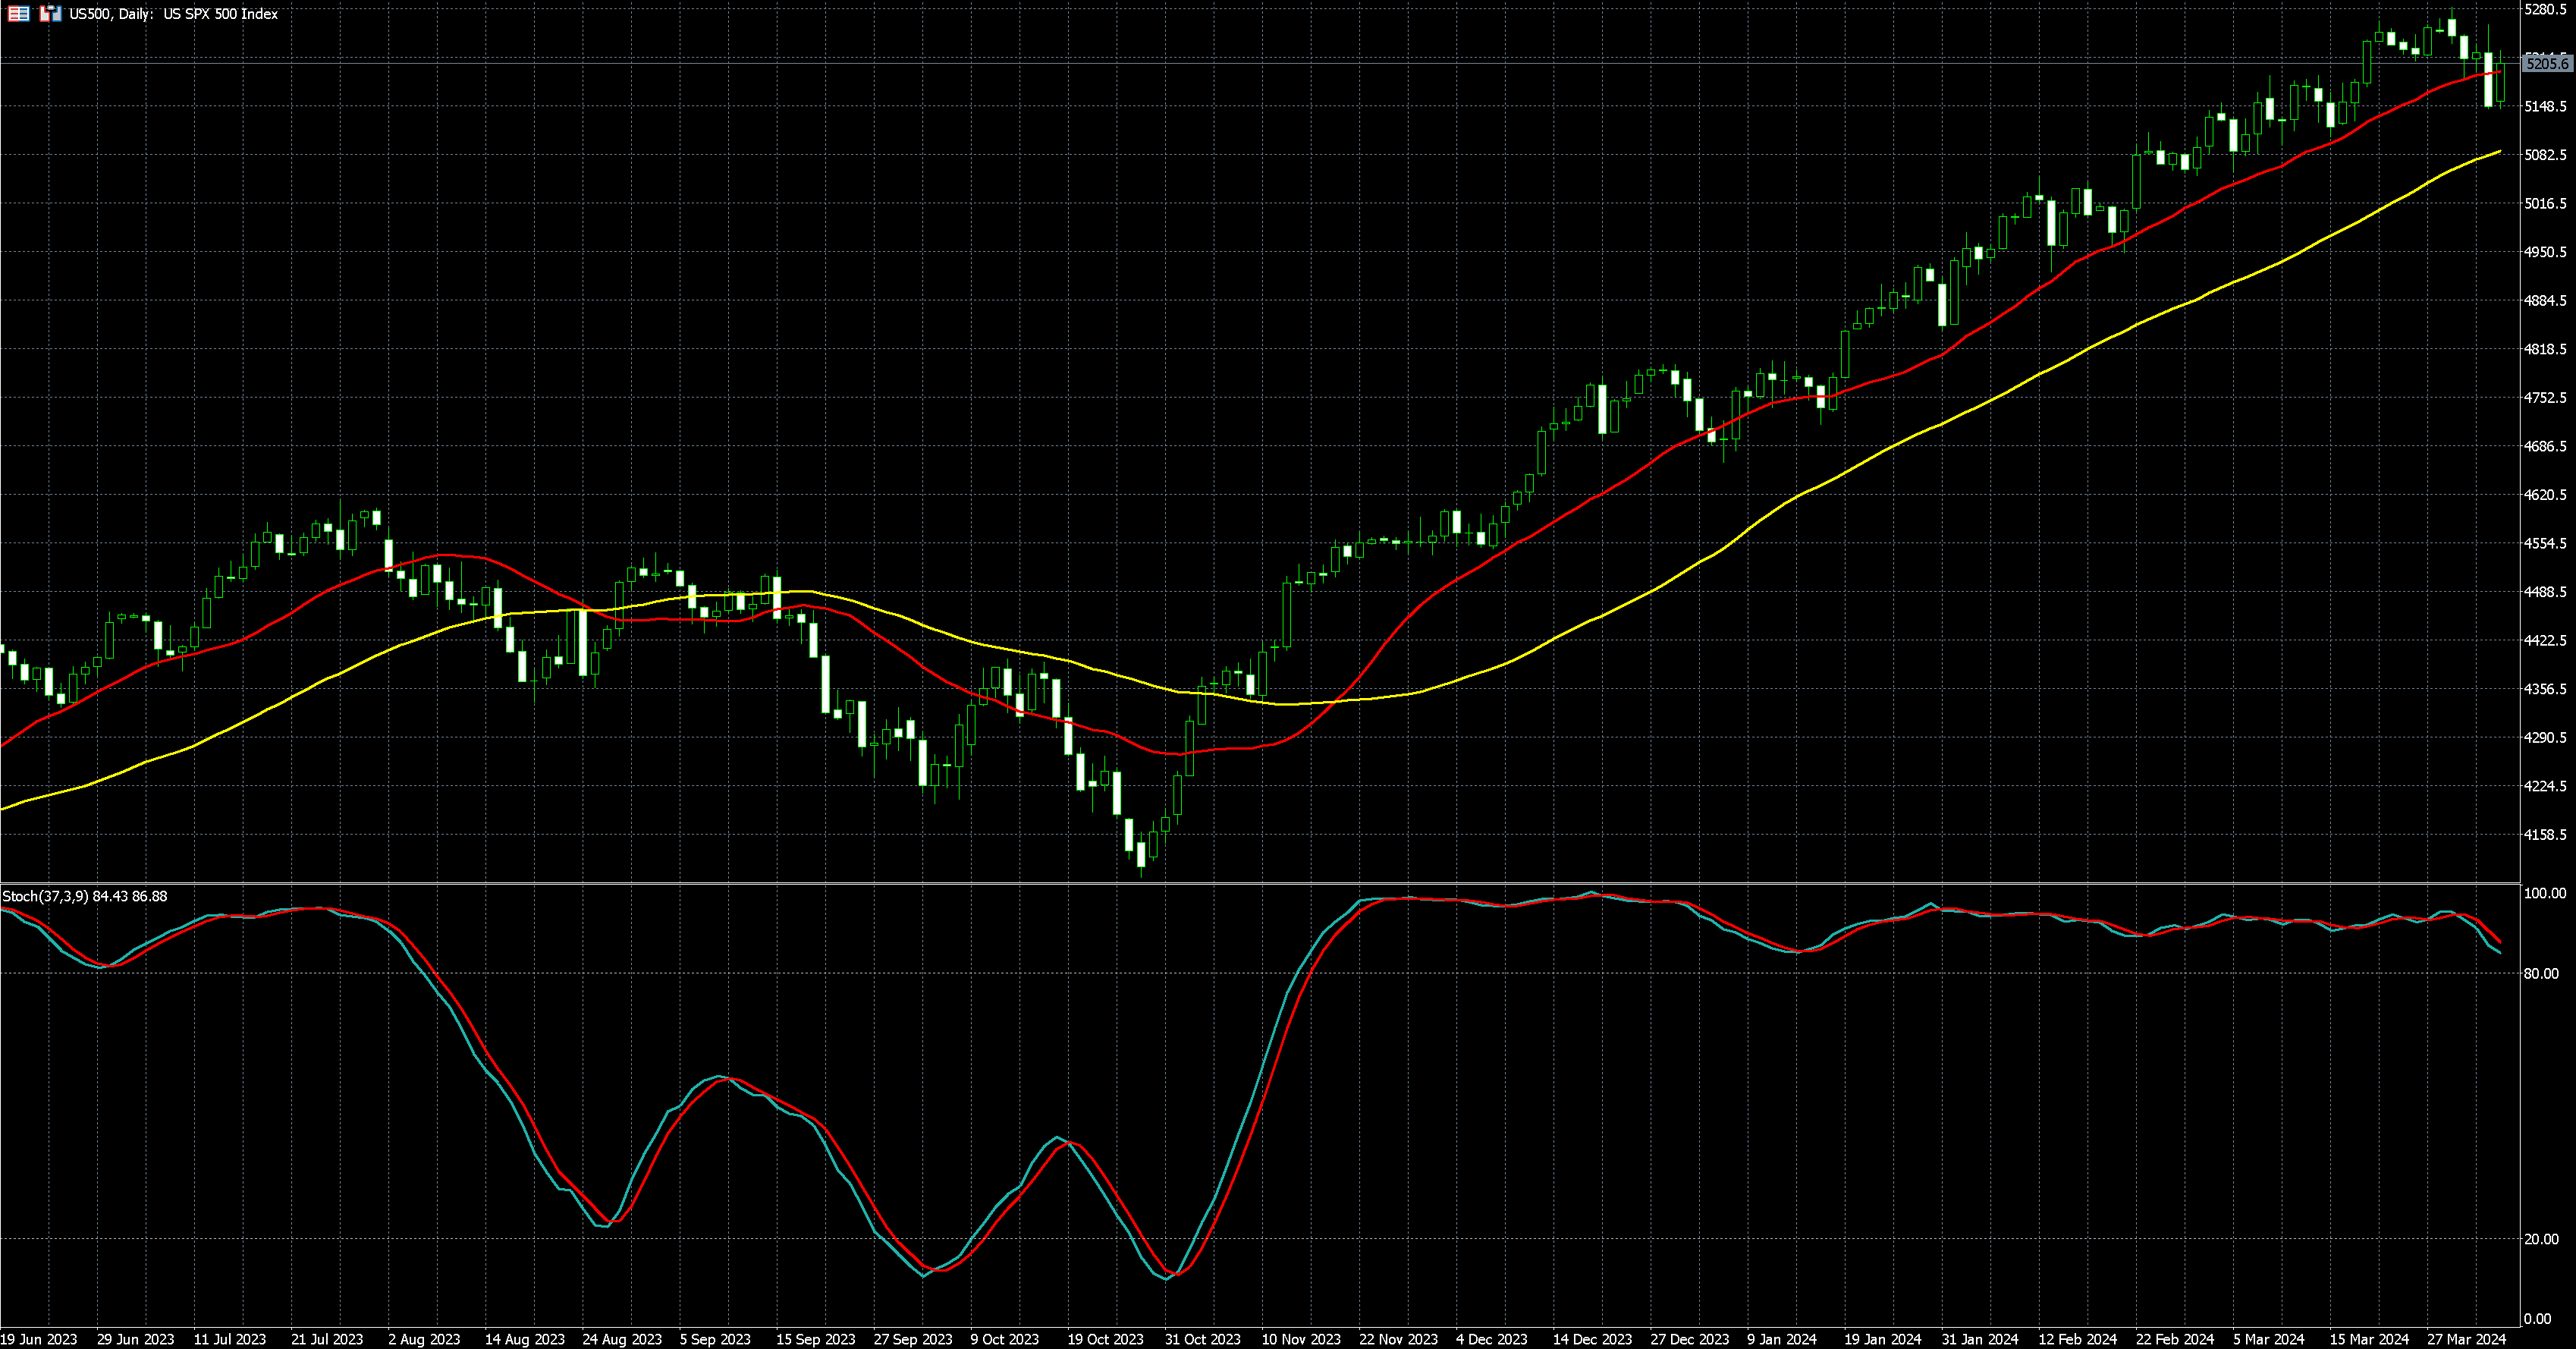Click the 31 Oct 2023 date label
Viewport: 2576px width, 1349px height.
pos(1202,1339)
